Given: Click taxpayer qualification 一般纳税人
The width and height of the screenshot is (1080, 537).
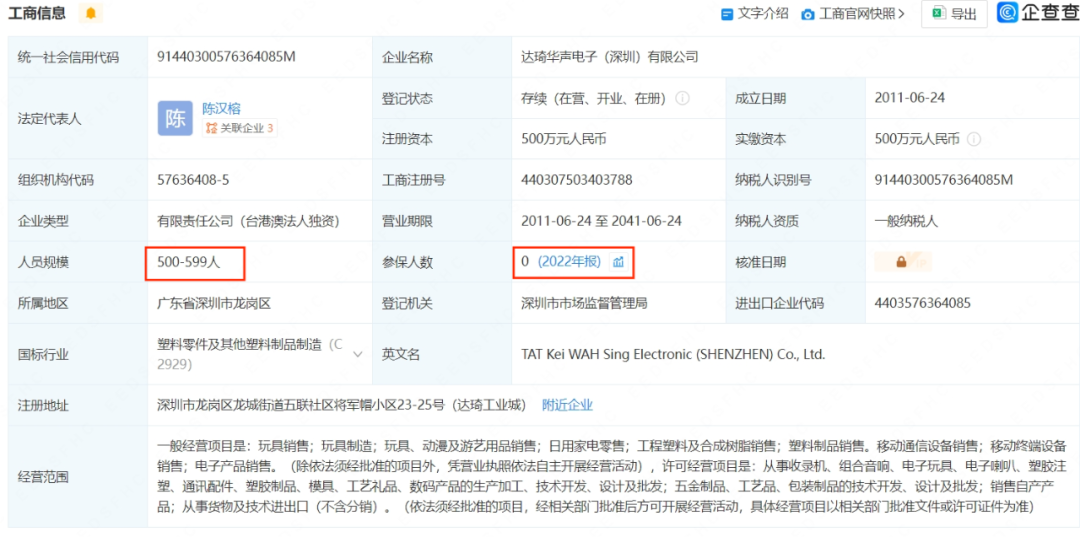Looking at the screenshot, I should 906,221.
